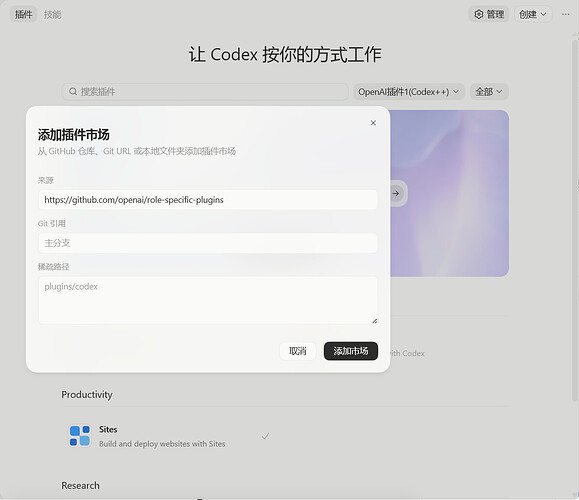The image size is (579, 500).
Task: Close the 添加插件市场 dialog
Action: pyautogui.click(x=373, y=123)
